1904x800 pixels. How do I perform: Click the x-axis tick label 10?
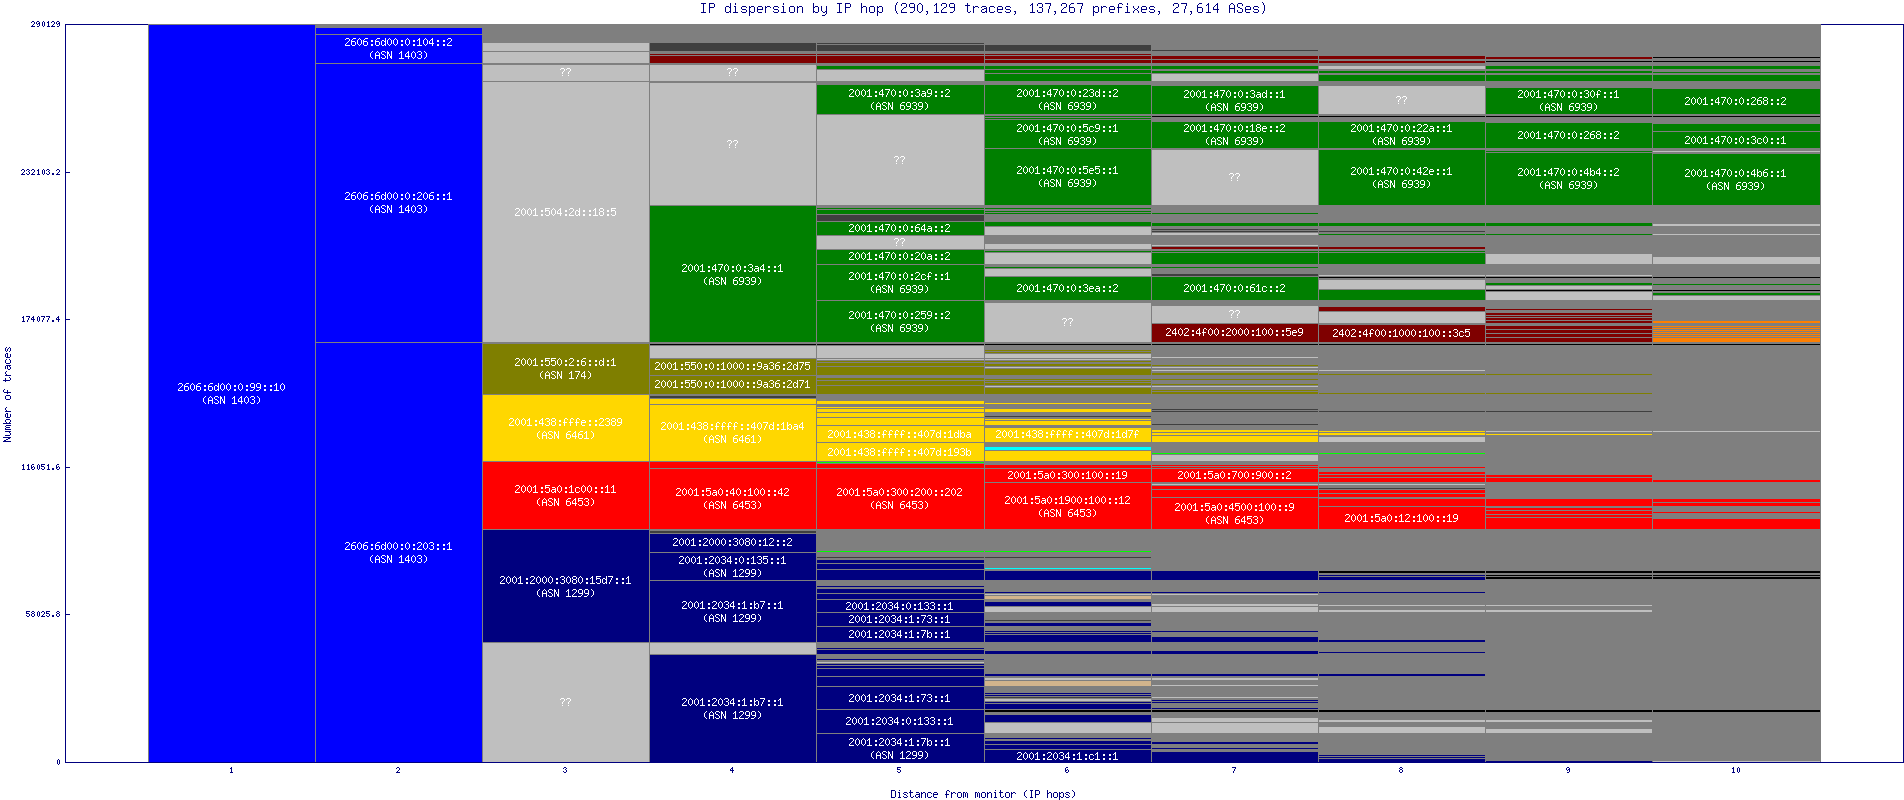pos(1736,770)
